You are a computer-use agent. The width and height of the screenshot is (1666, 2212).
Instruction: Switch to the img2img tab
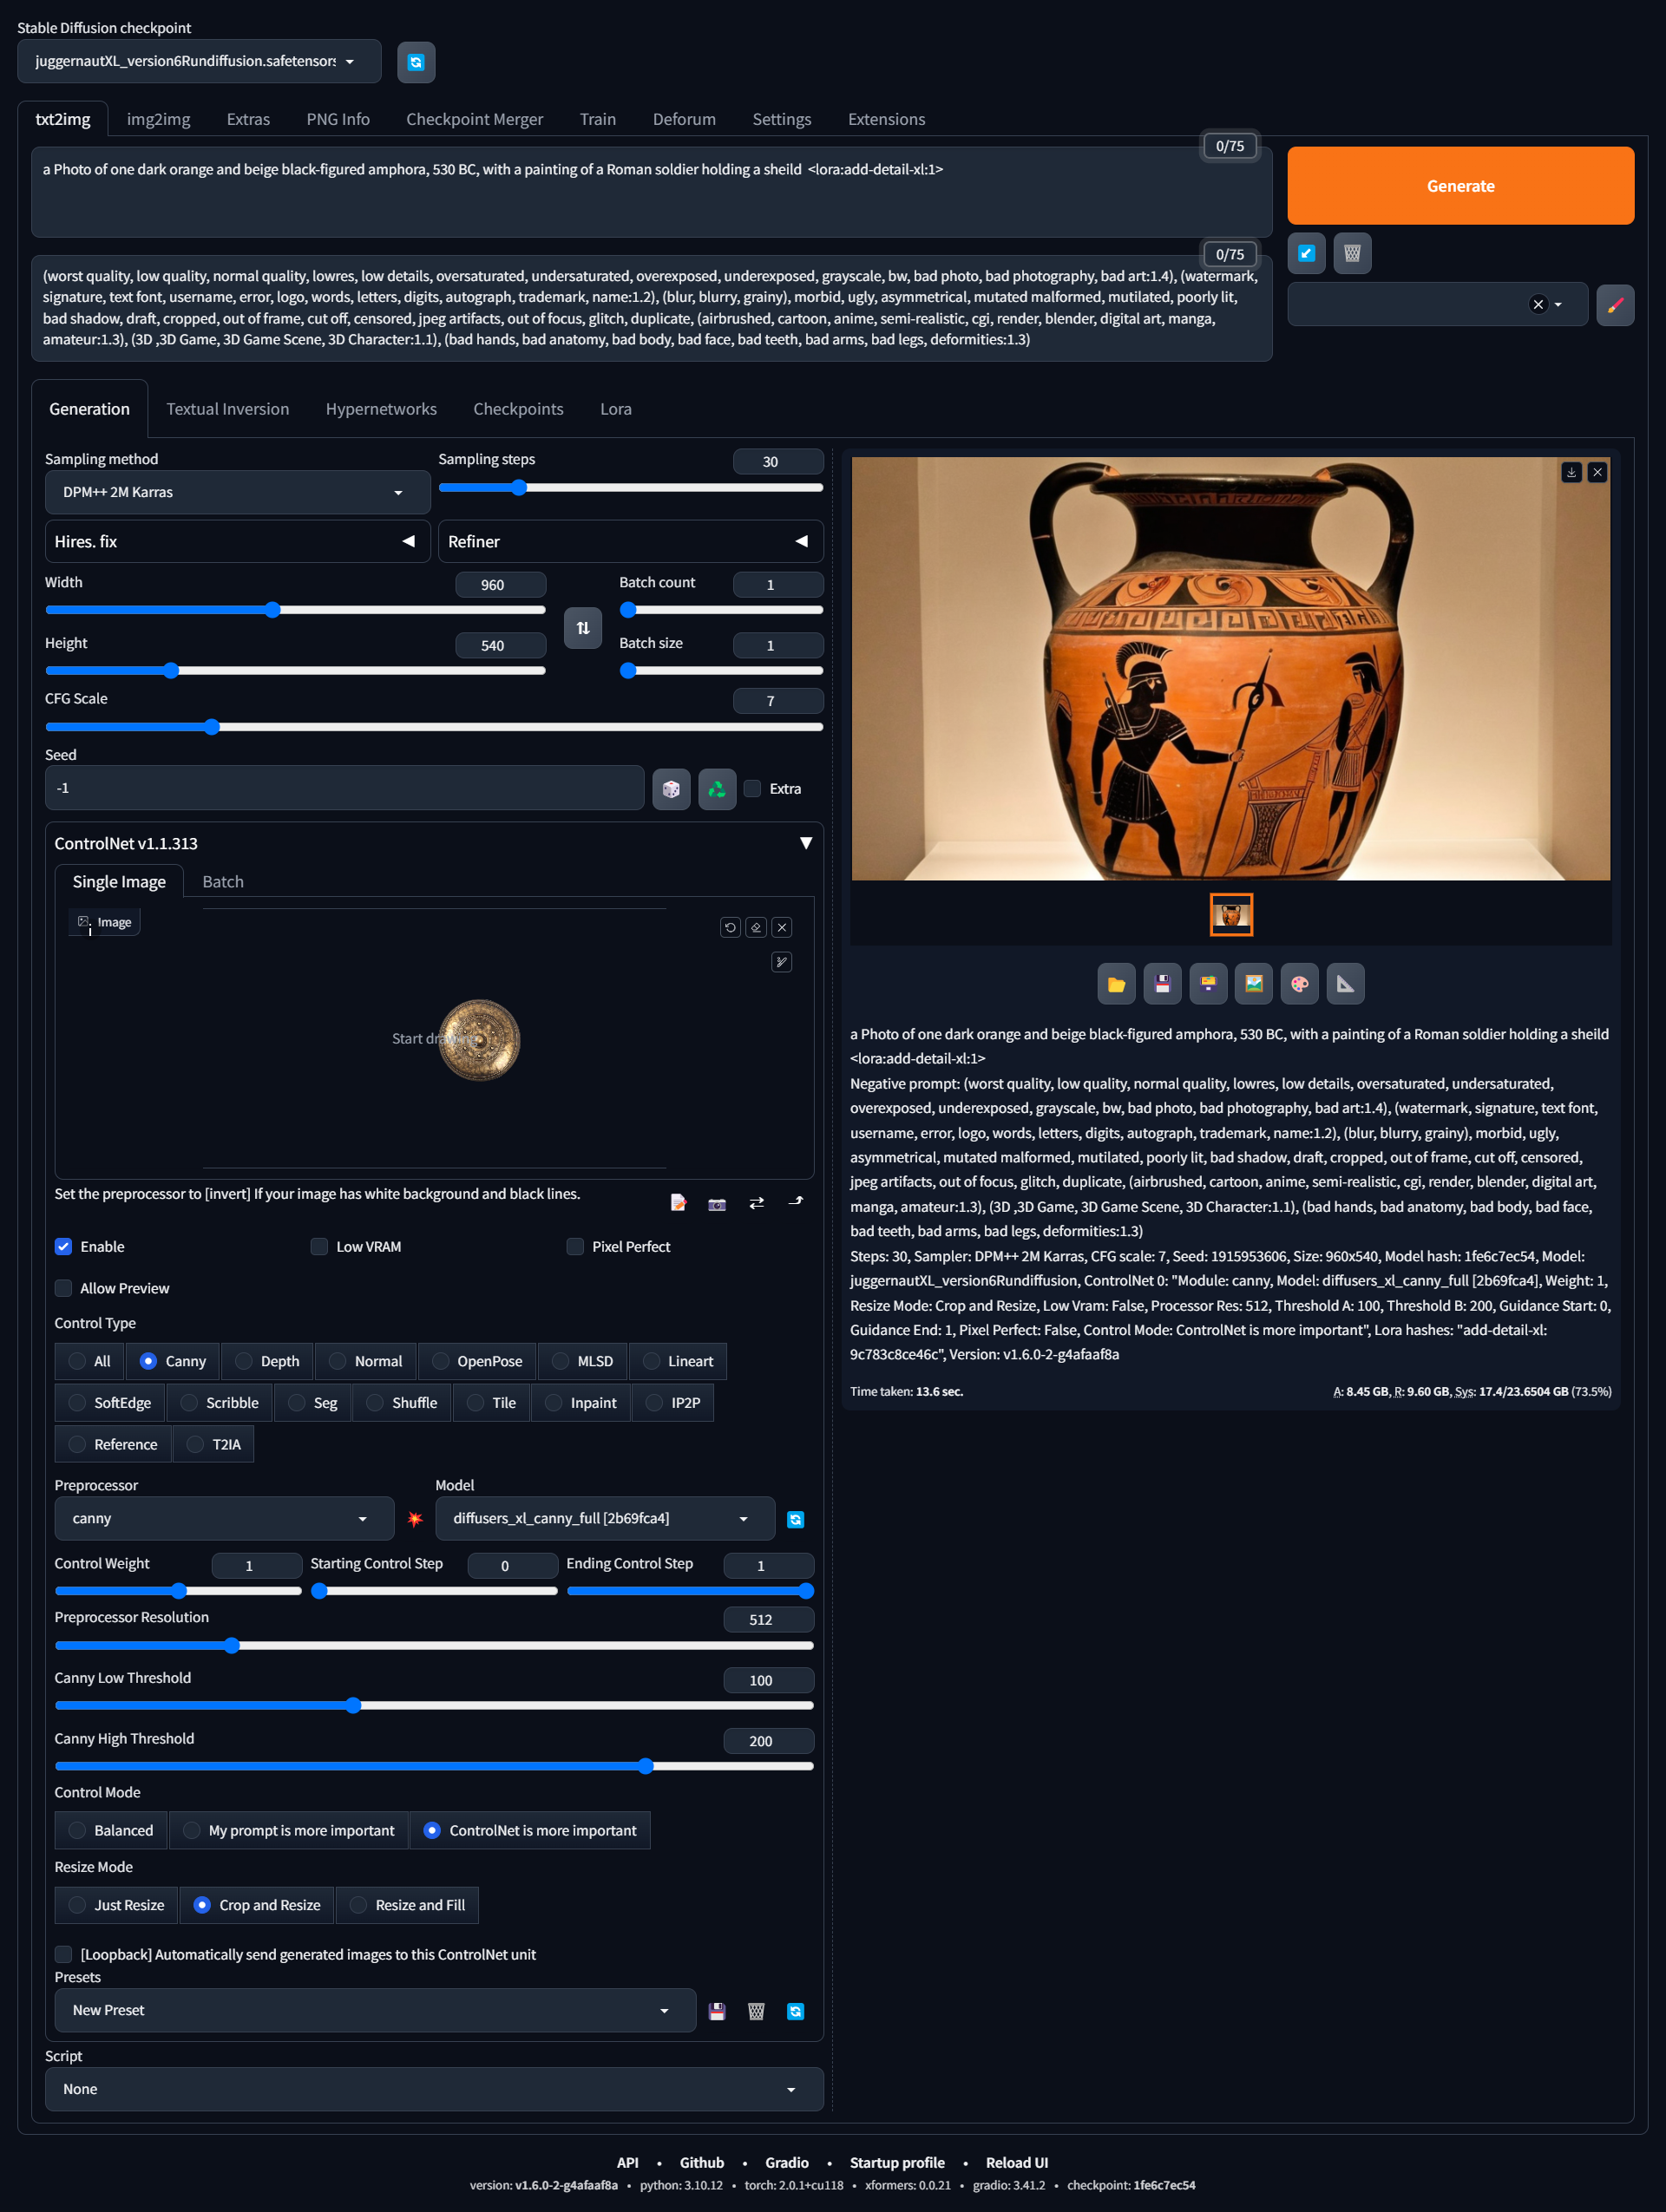point(158,119)
